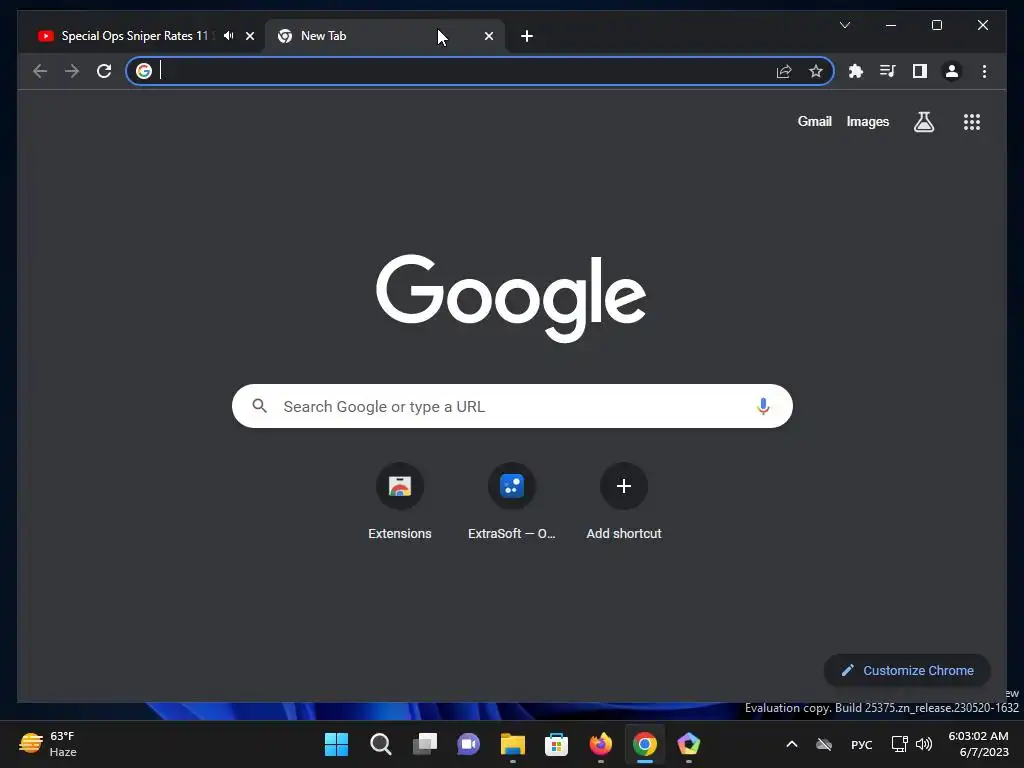Open Search Labs flask icon
This screenshot has height=768, width=1024.
pos(923,121)
